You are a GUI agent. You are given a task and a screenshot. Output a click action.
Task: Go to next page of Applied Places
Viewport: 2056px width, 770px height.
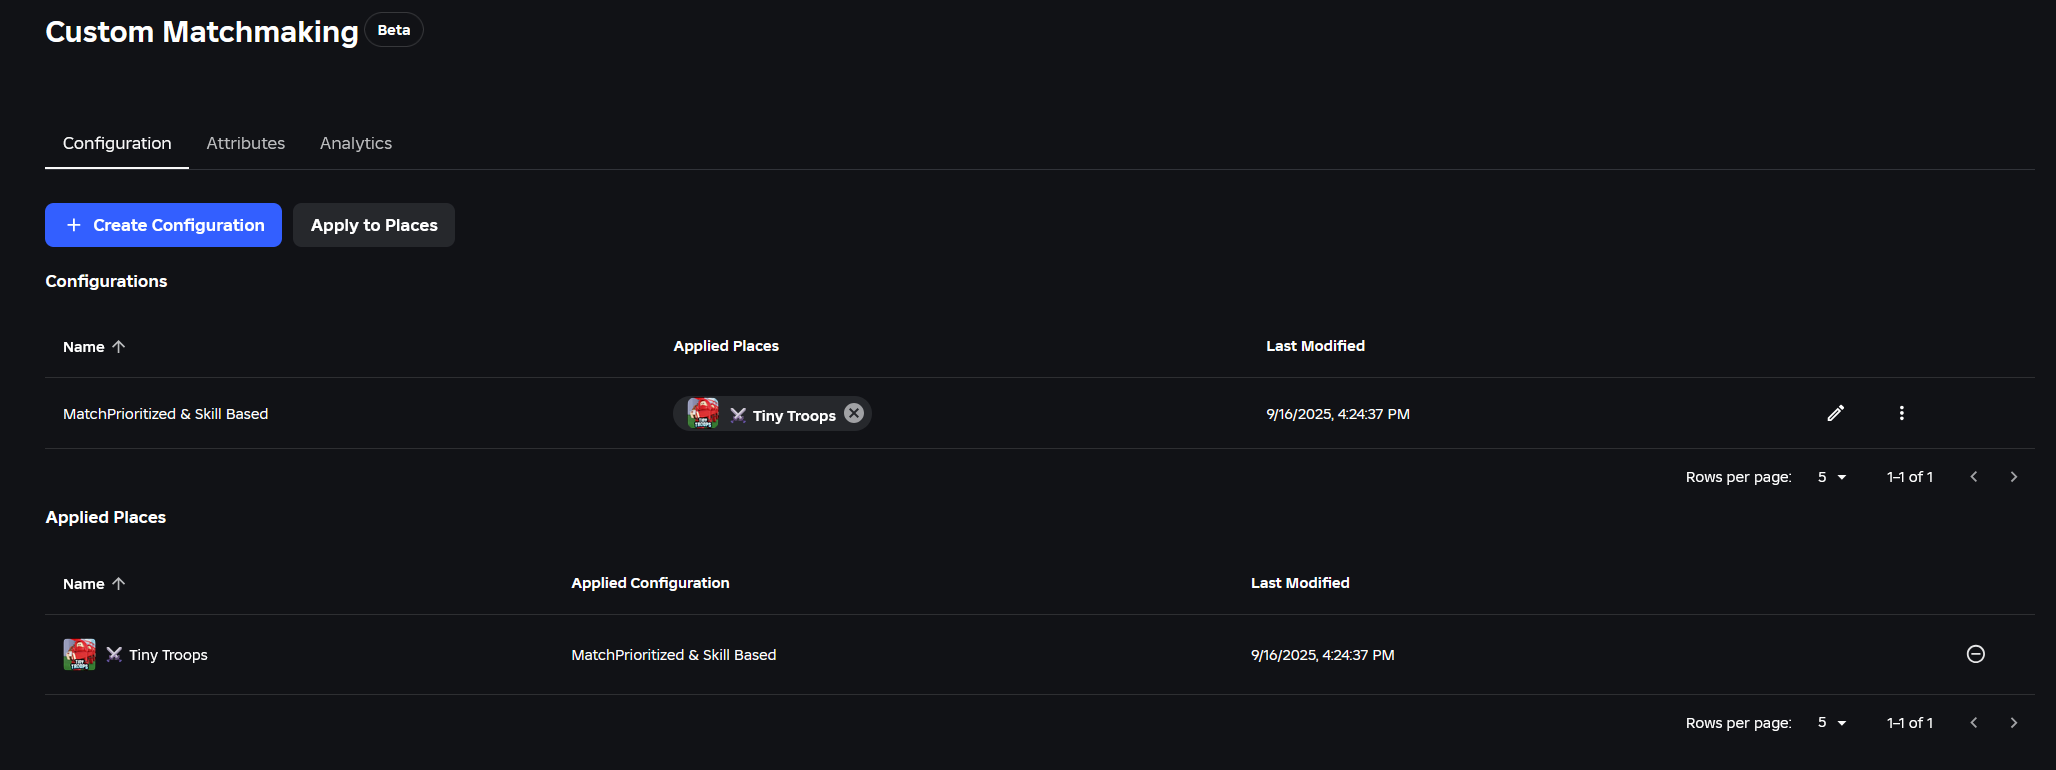[x=2014, y=722]
